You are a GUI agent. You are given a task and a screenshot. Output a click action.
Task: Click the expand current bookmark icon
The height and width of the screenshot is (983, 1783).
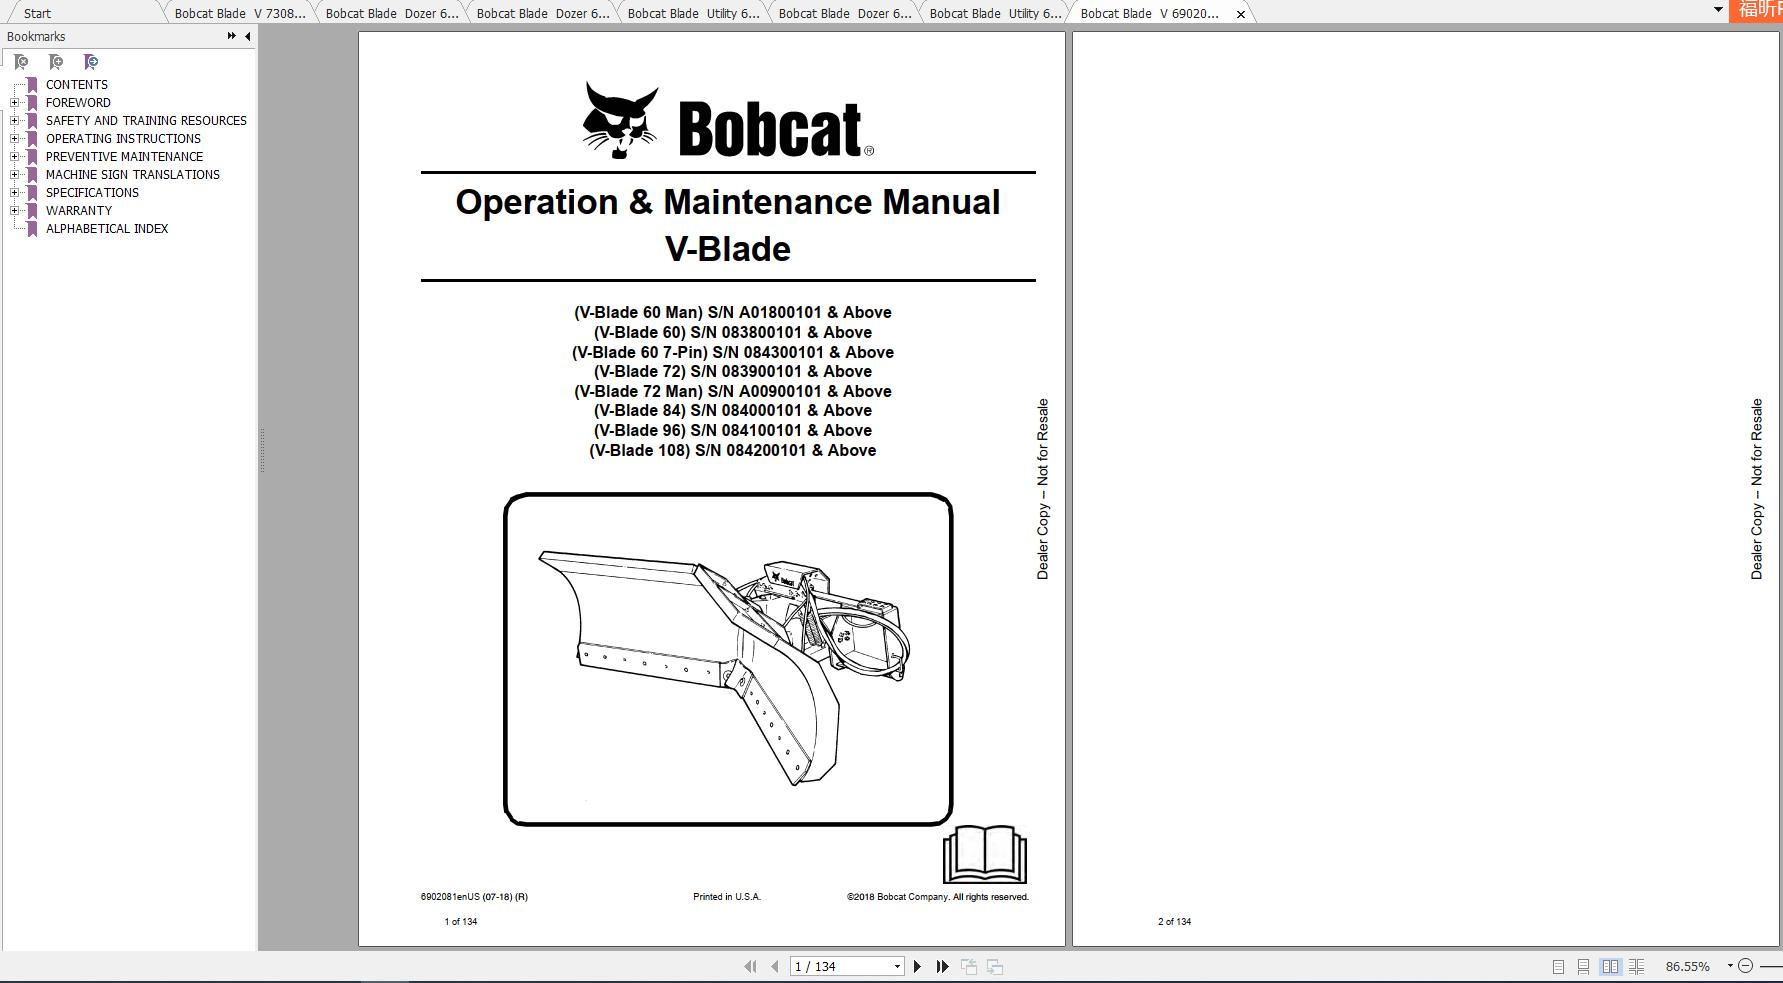coord(90,62)
